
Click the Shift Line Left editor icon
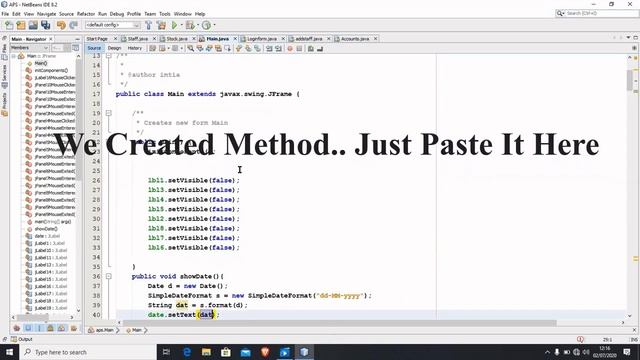[x=269, y=49]
